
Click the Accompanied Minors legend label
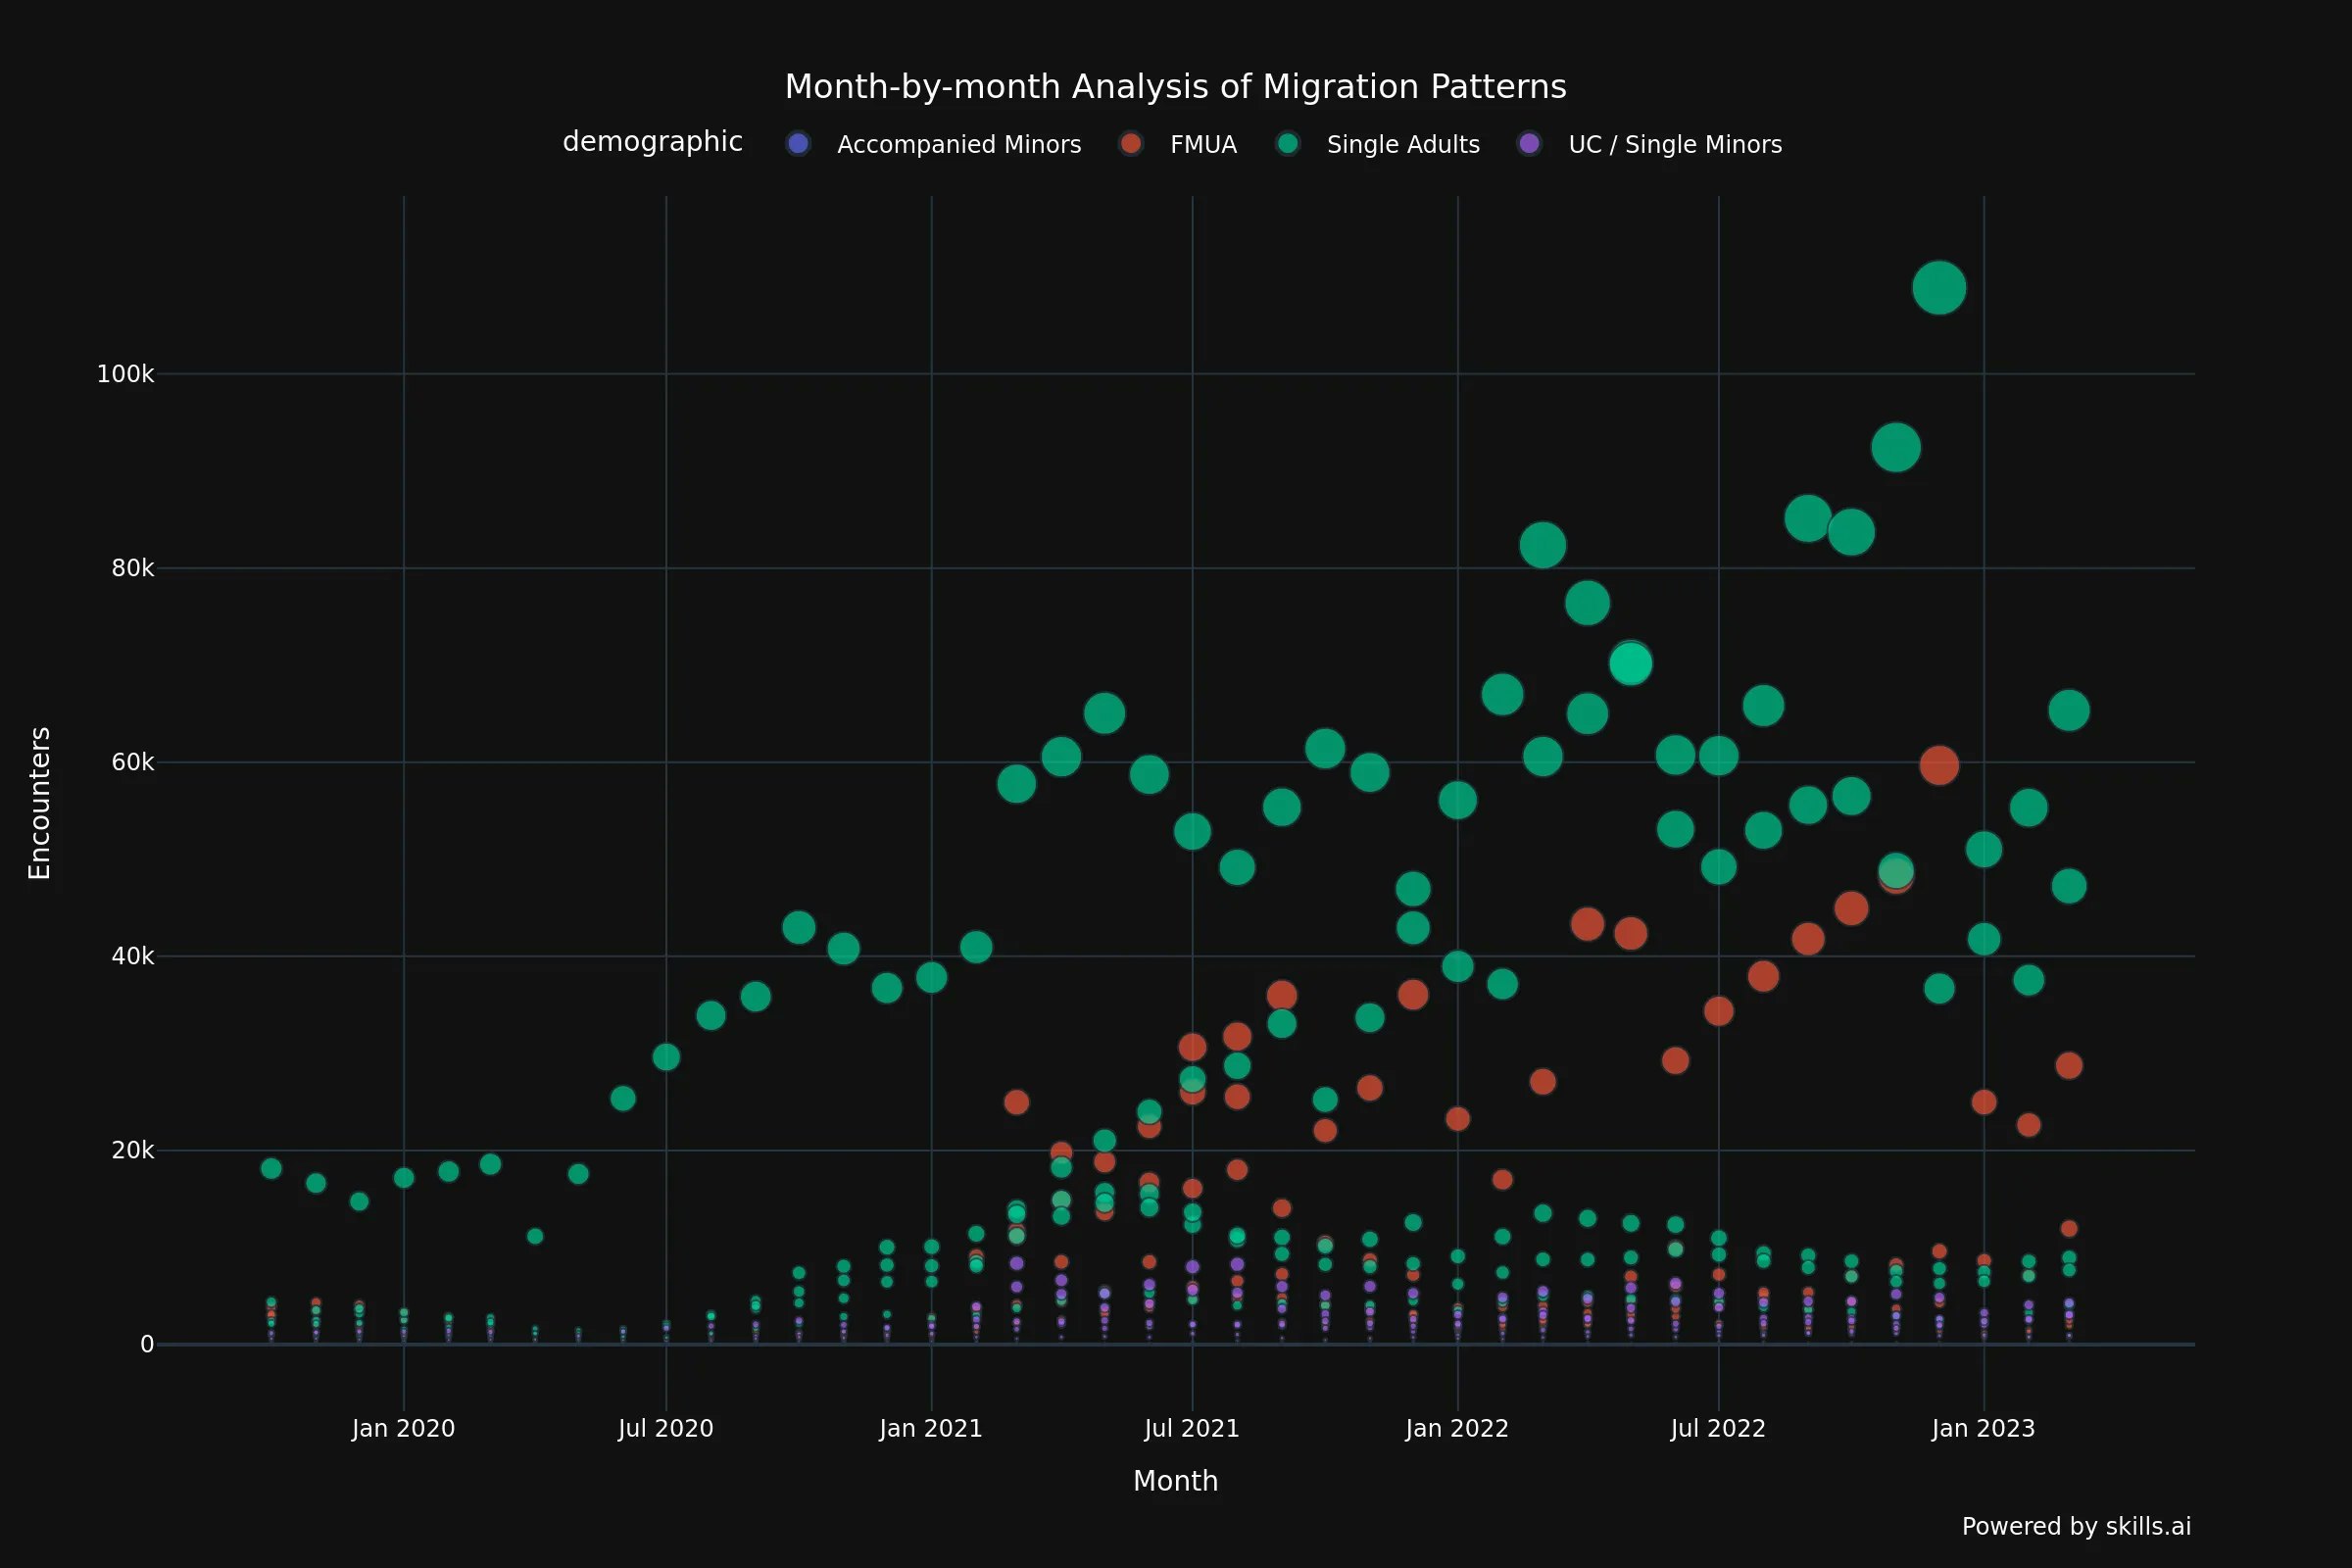click(958, 145)
